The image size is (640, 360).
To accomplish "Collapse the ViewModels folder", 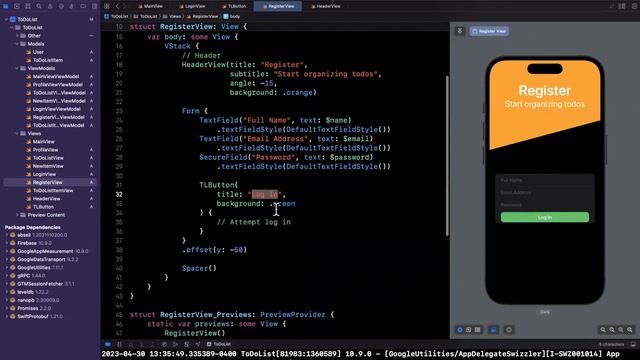I will 17,68.
